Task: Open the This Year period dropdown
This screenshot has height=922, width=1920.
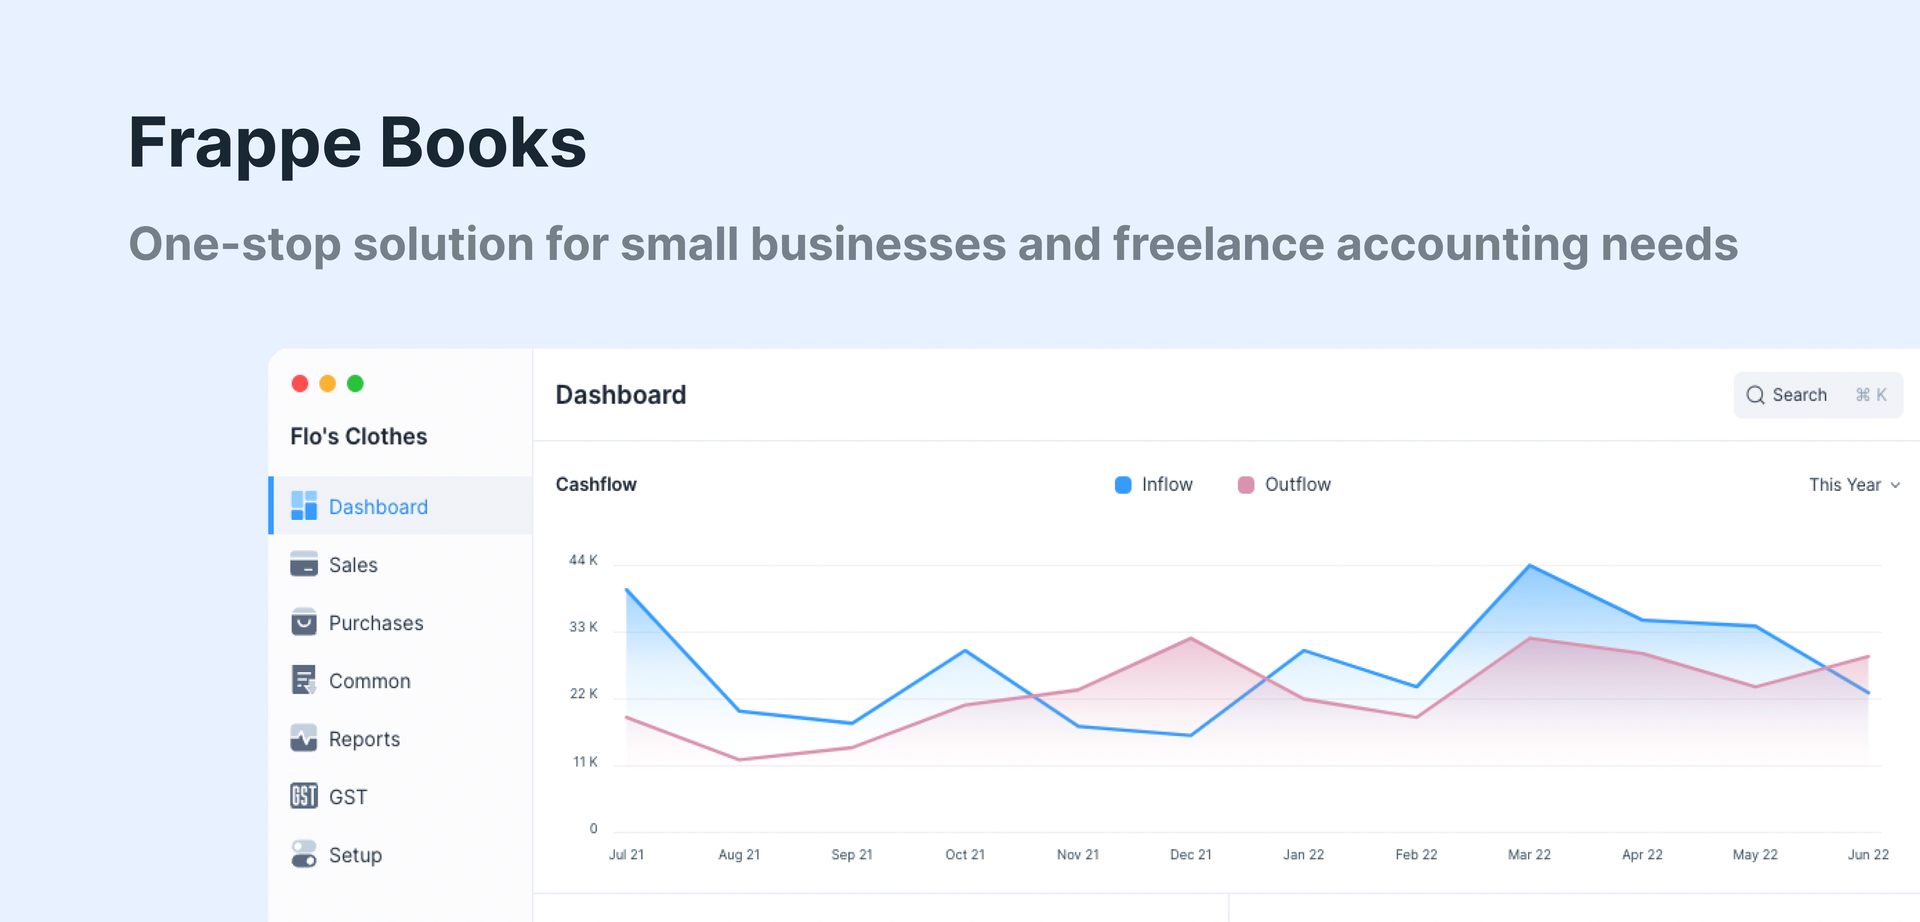Action: [1845, 484]
